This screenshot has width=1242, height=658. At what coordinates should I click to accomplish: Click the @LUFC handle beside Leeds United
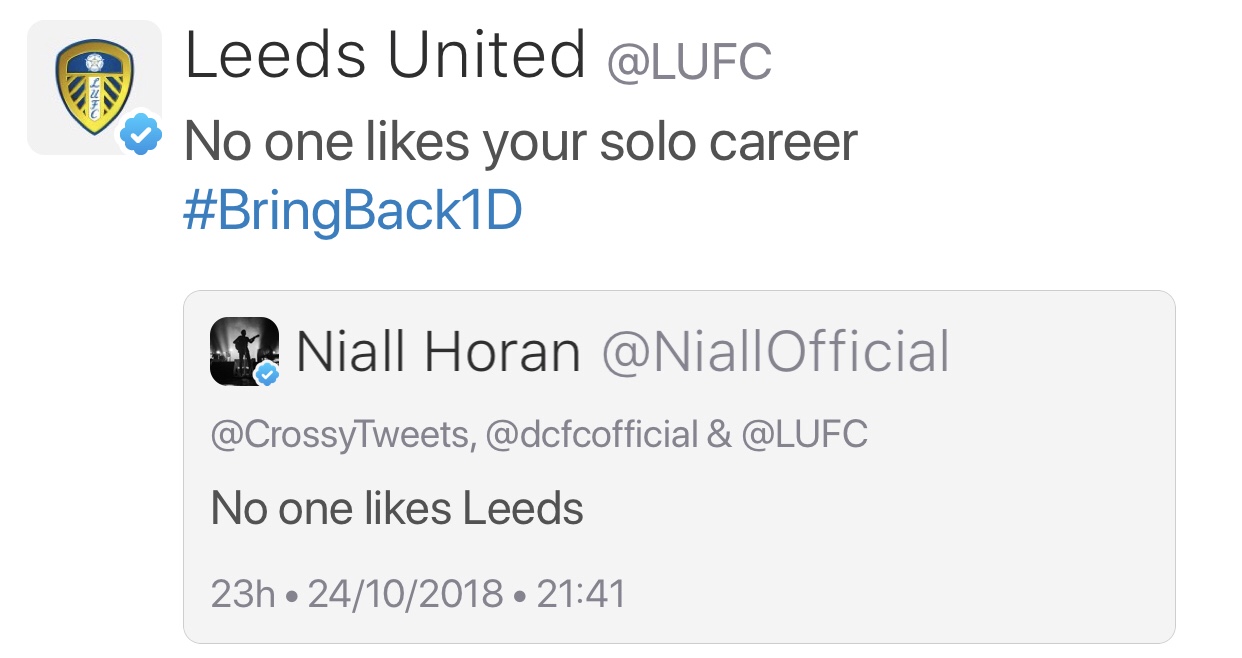pyautogui.click(x=689, y=62)
